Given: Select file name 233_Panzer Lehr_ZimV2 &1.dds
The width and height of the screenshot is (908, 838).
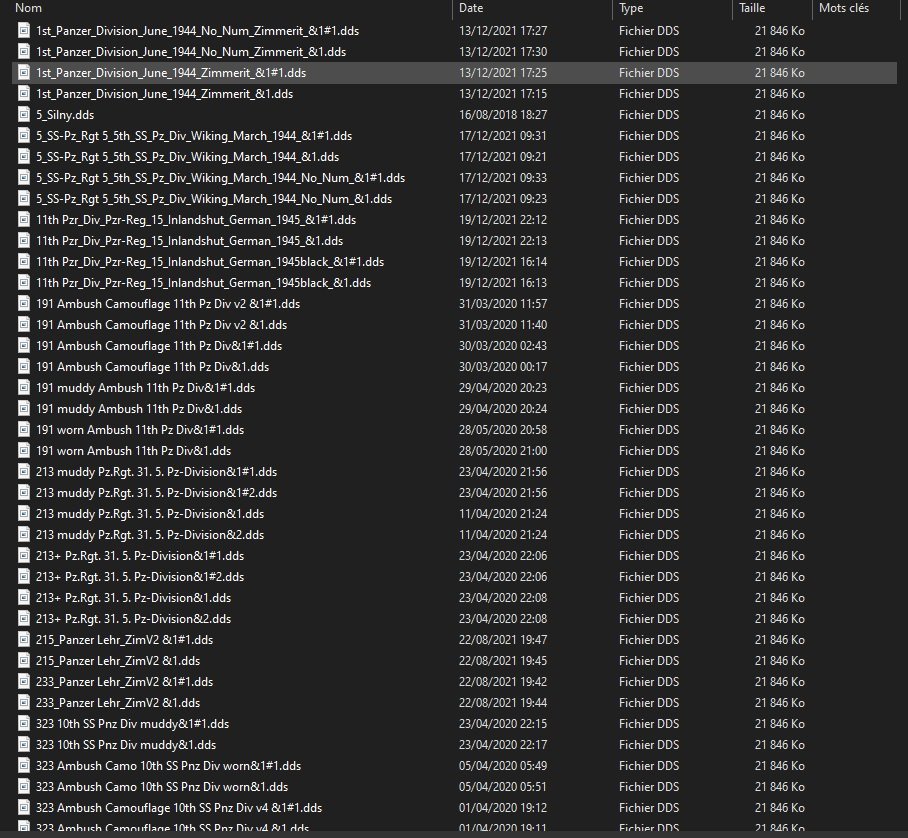Looking at the screenshot, I should [x=118, y=702].
